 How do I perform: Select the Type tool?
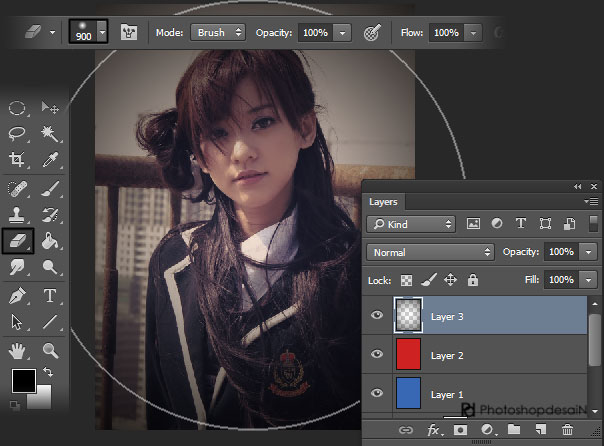coord(49,295)
